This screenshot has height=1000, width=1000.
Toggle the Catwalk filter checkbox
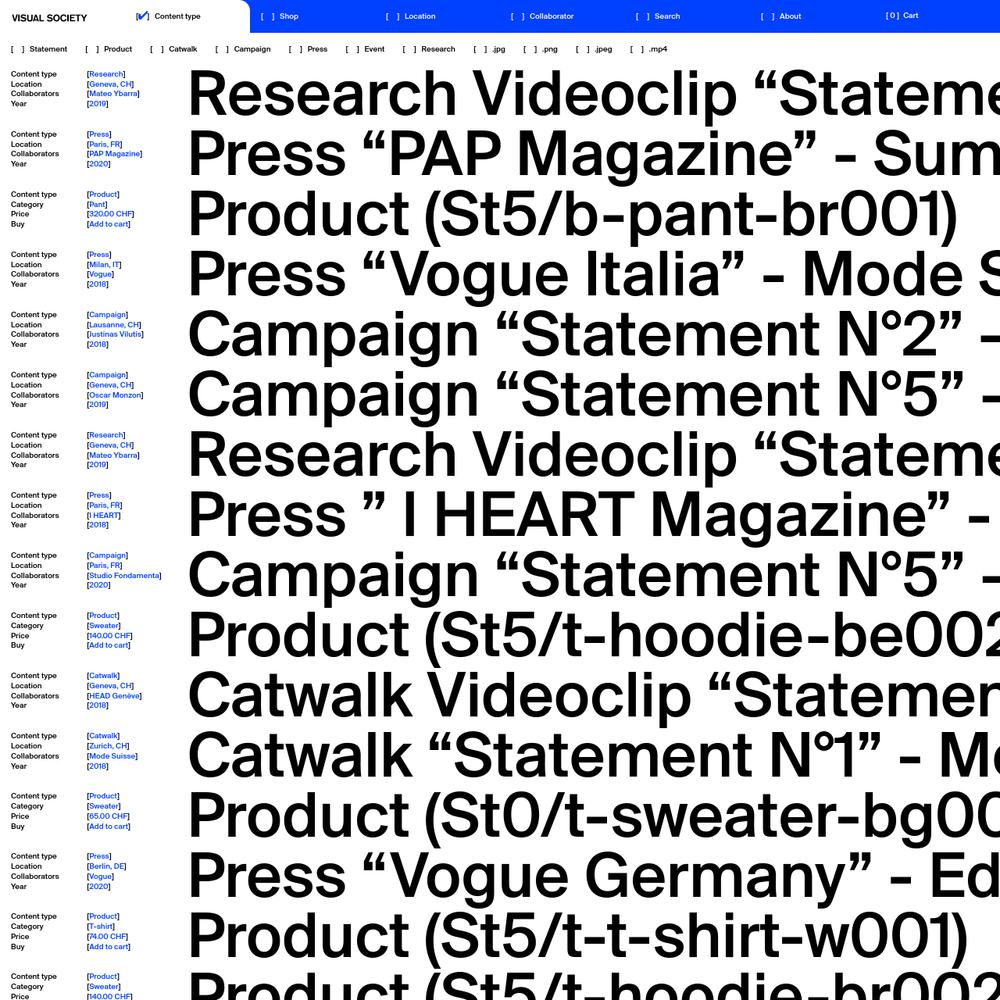tap(173, 49)
